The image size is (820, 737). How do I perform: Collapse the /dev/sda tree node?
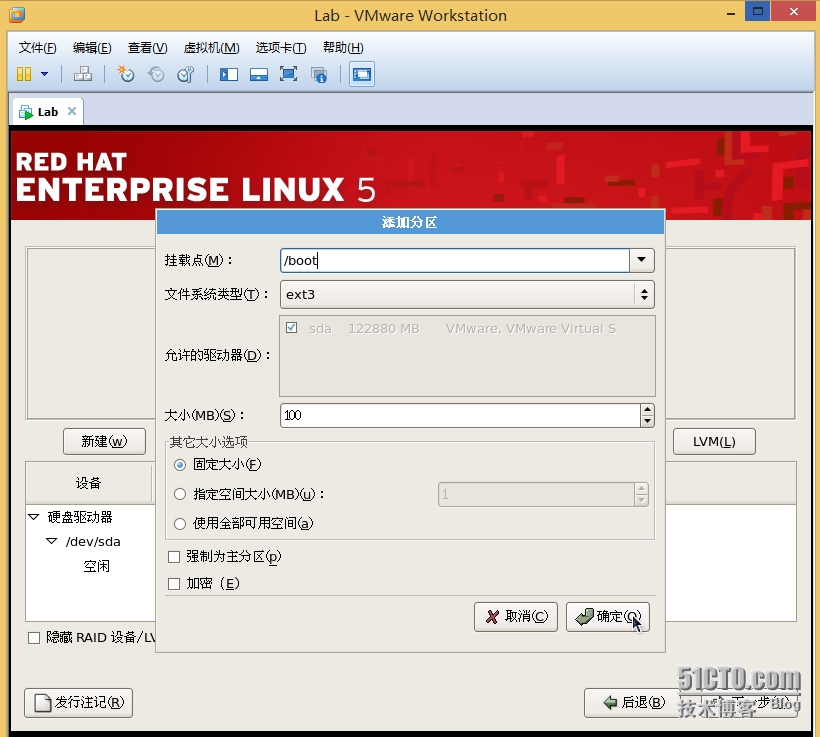pos(51,541)
